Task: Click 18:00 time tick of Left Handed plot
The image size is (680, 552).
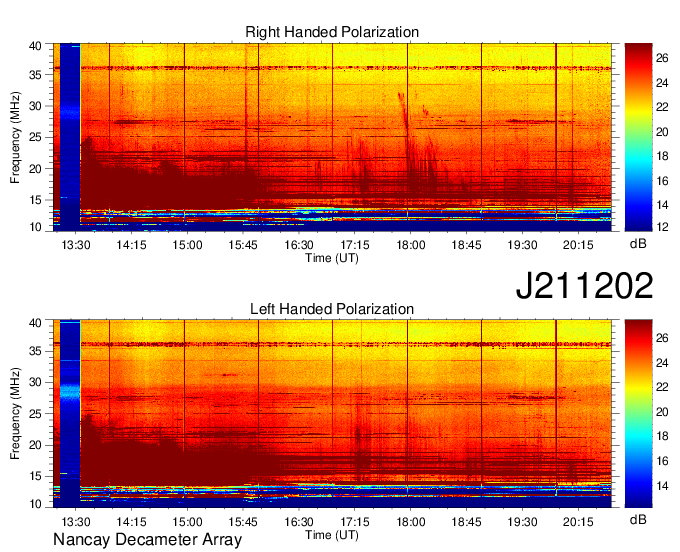Action: [x=411, y=522]
